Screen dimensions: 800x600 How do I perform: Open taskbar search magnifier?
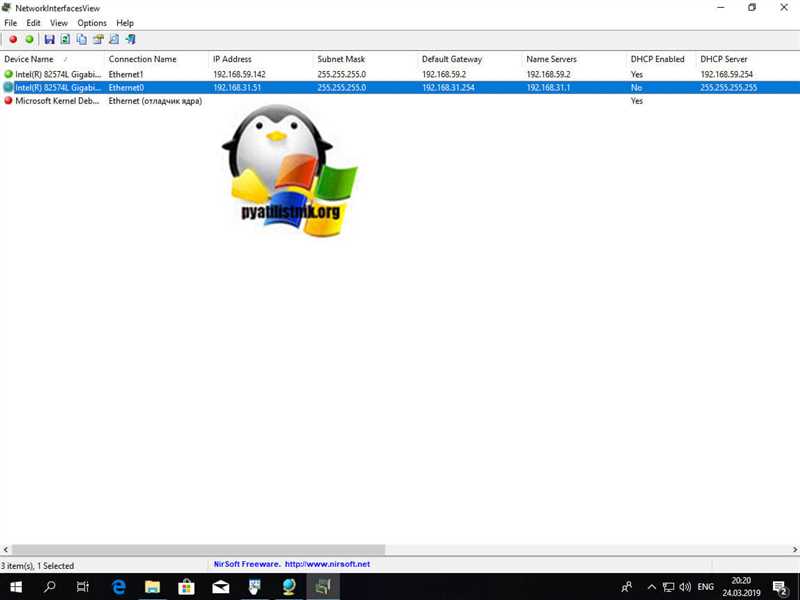pos(49,587)
